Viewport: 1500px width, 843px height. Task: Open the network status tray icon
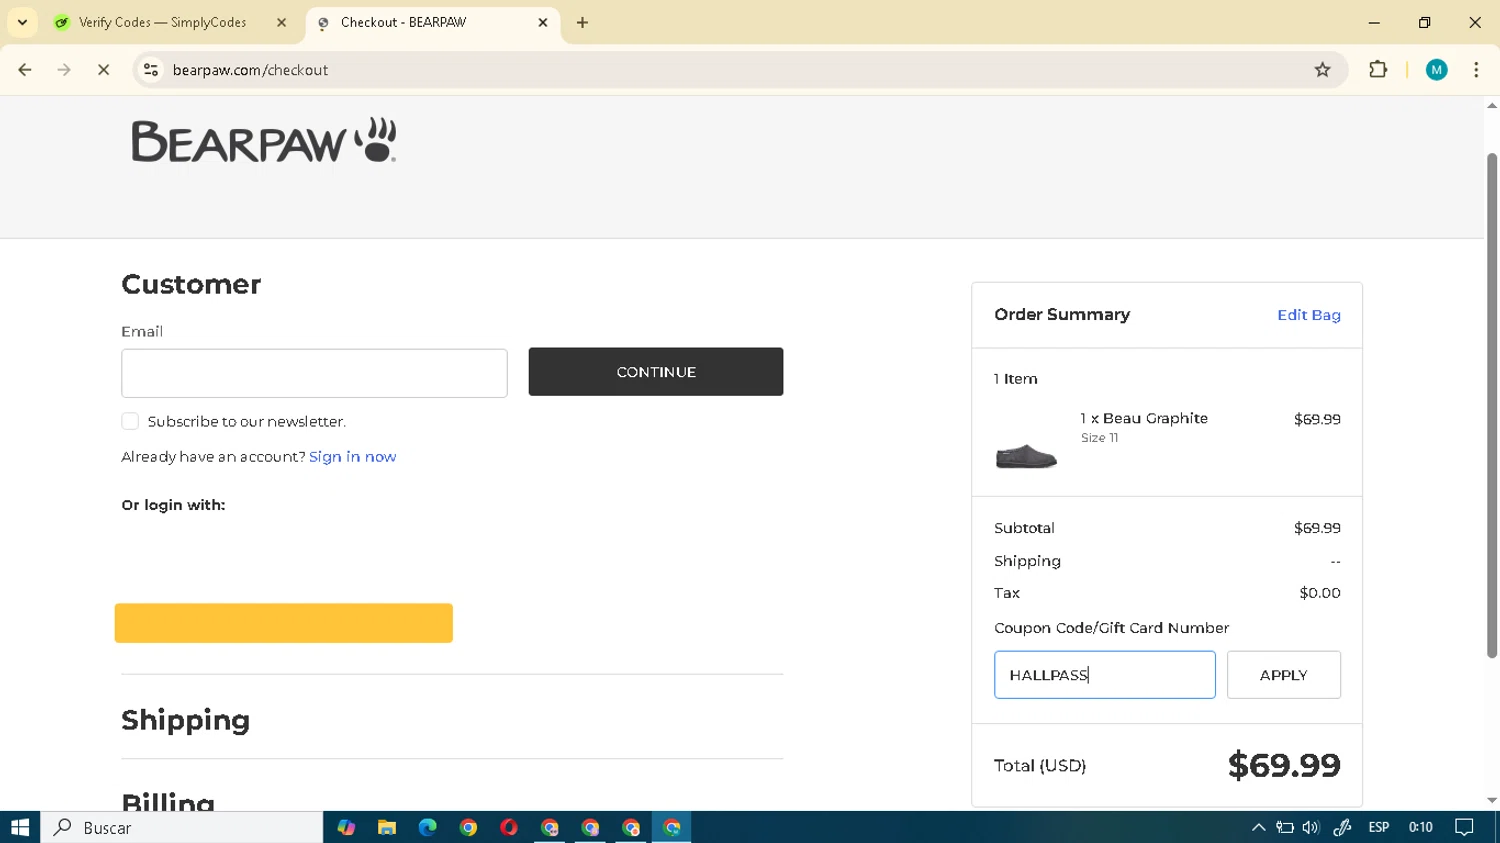pos(1285,827)
